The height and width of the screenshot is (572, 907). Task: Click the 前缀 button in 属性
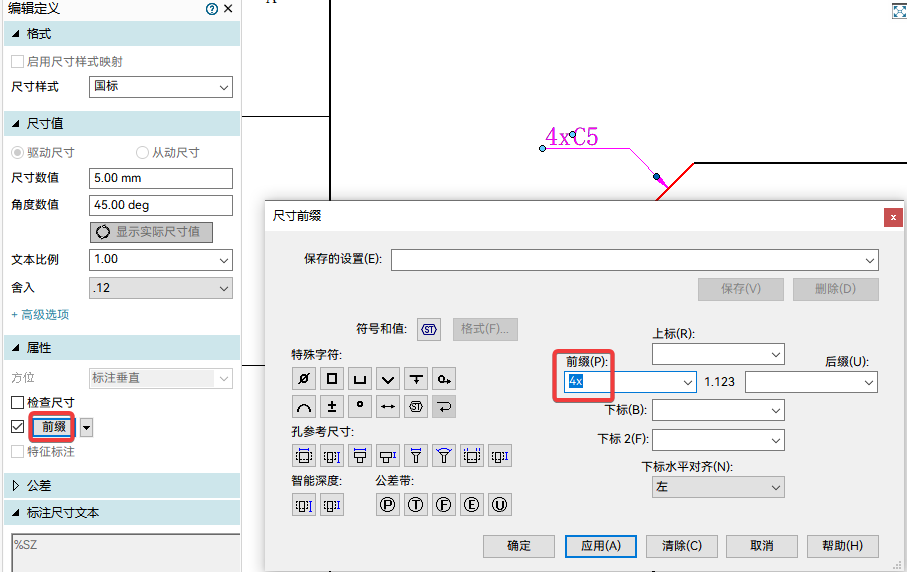coord(53,427)
